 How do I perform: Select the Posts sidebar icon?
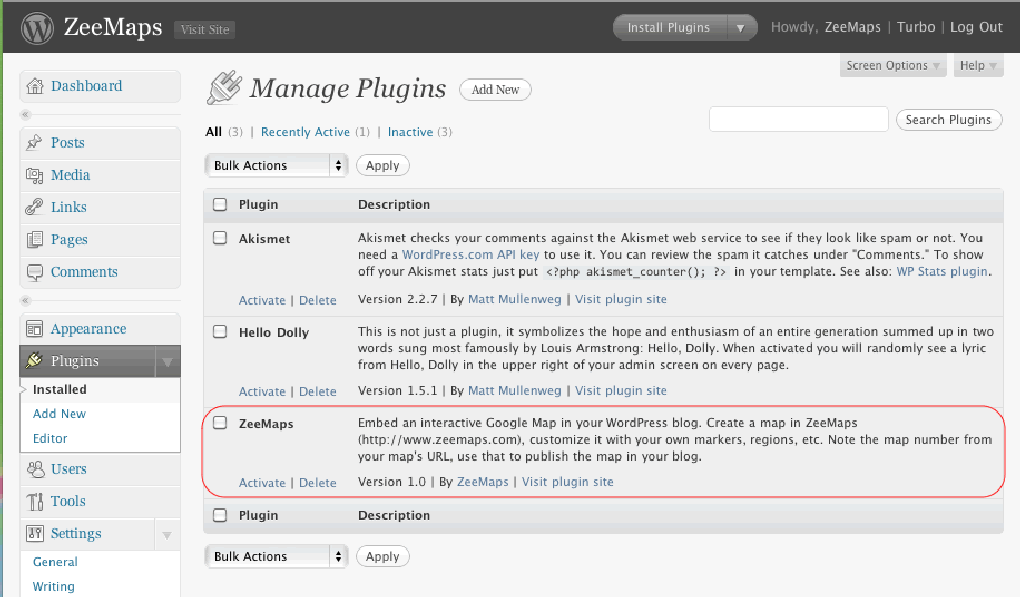click(37, 143)
